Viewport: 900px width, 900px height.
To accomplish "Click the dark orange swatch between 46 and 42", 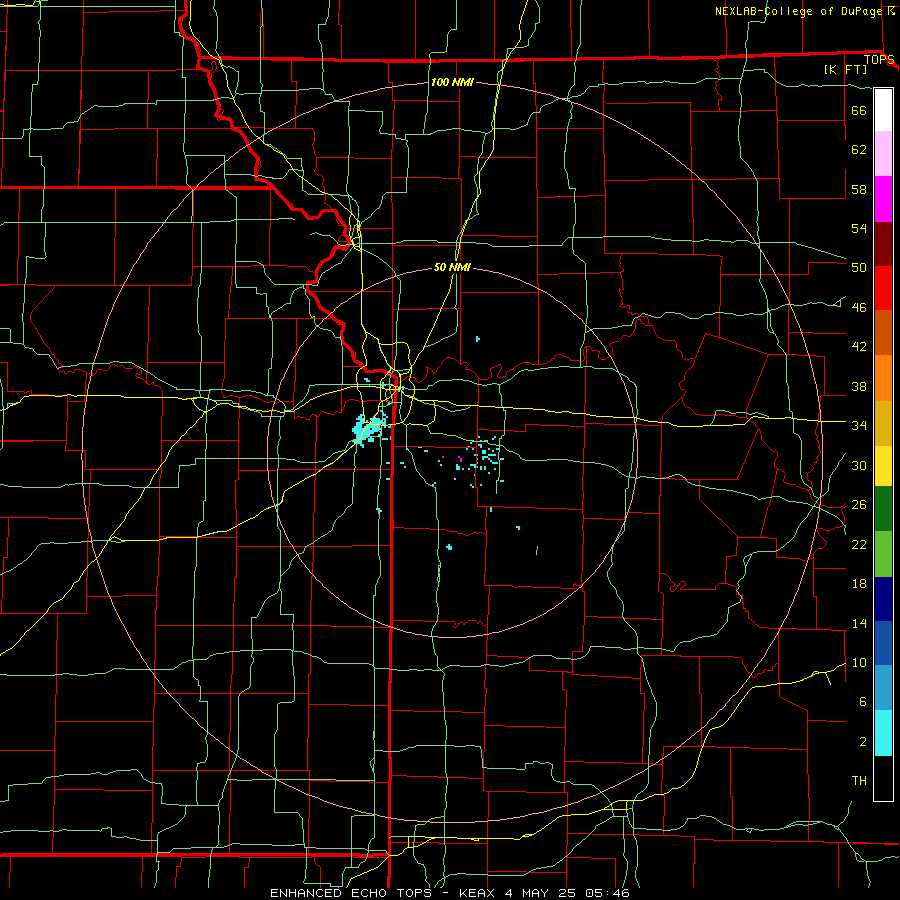I will pyautogui.click(x=883, y=333).
